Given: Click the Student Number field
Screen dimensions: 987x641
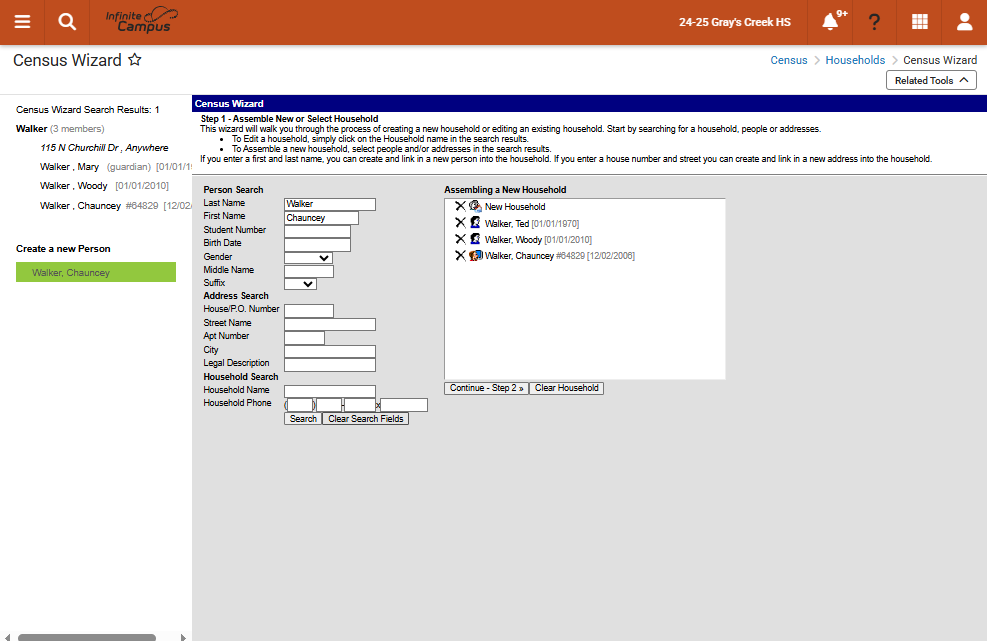Looking at the screenshot, I should point(317,231).
